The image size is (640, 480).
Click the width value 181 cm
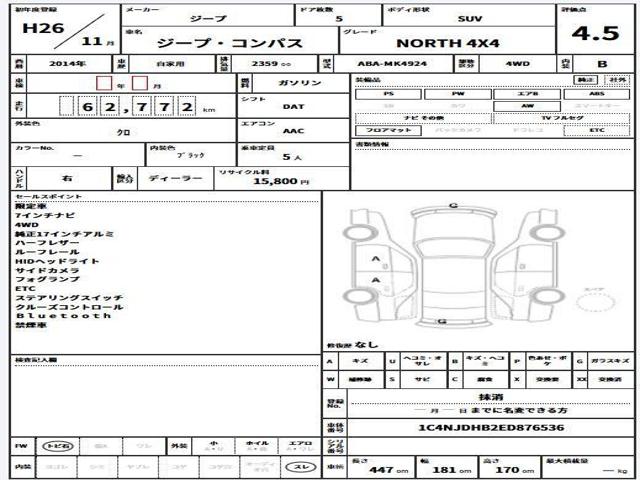pos(451,470)
